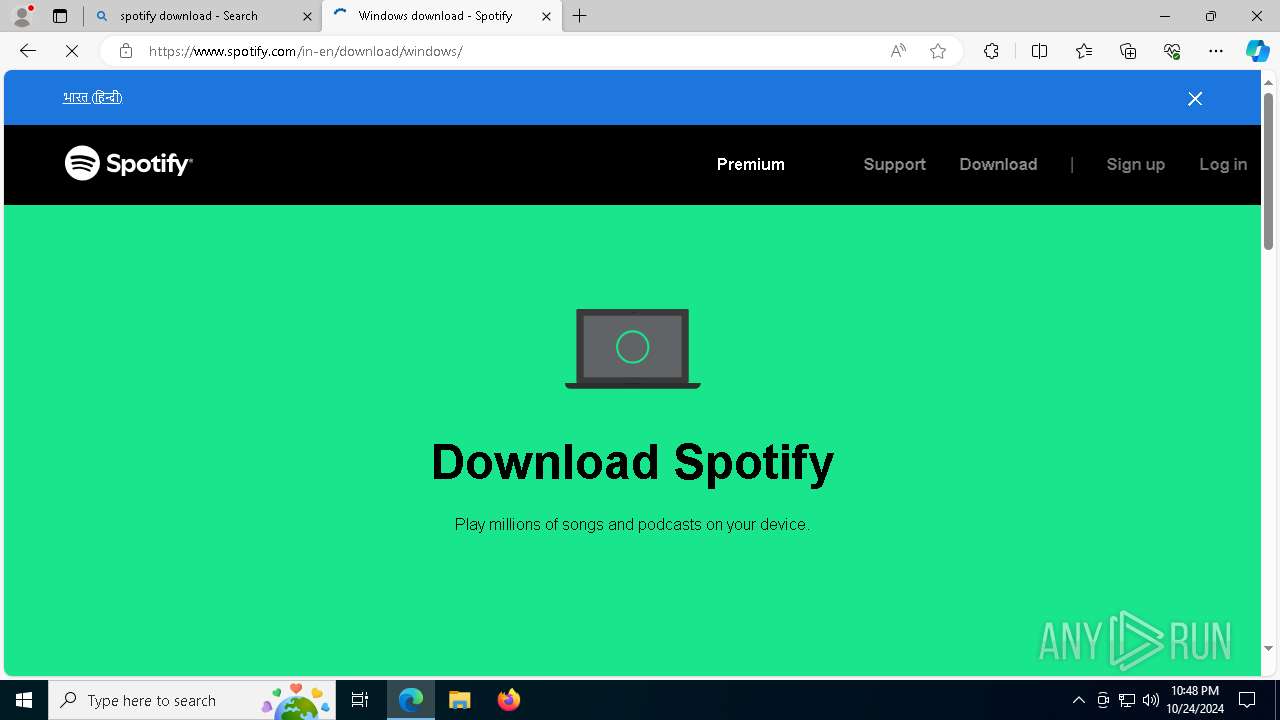Click the Download Spotify heading
The image size is (1280, 720).
click(x=632, y=462)
